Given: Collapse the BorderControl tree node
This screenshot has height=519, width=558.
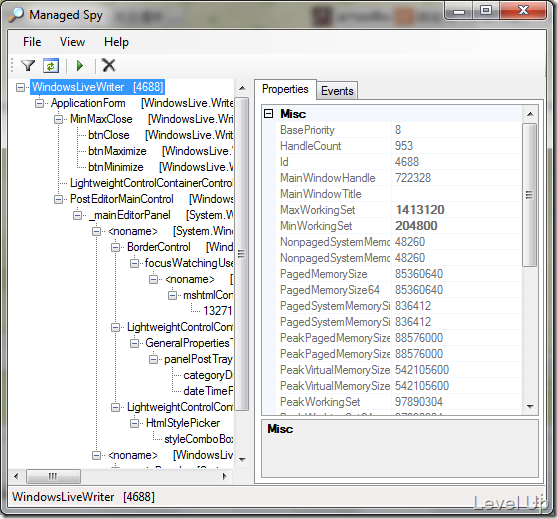Looking at the screenshot, I should click(115, 247).
